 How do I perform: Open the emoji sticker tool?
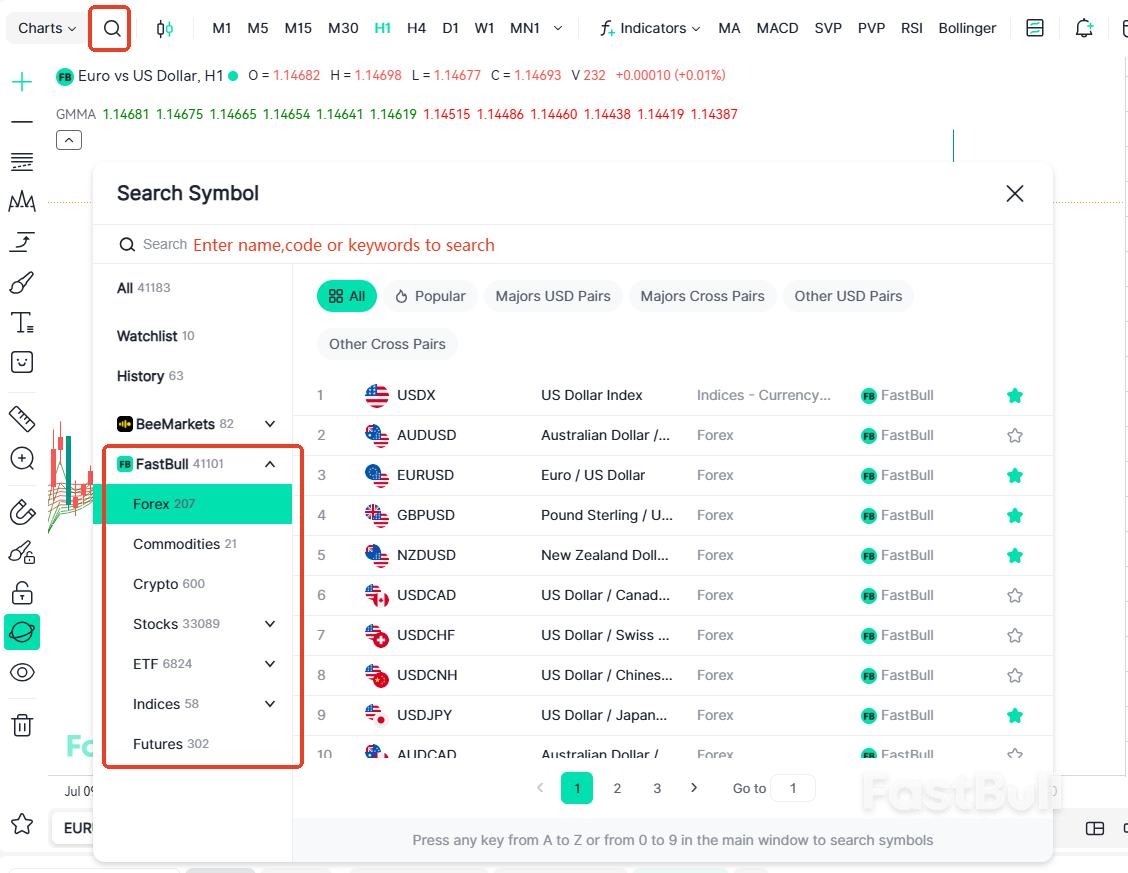[22, 362]
